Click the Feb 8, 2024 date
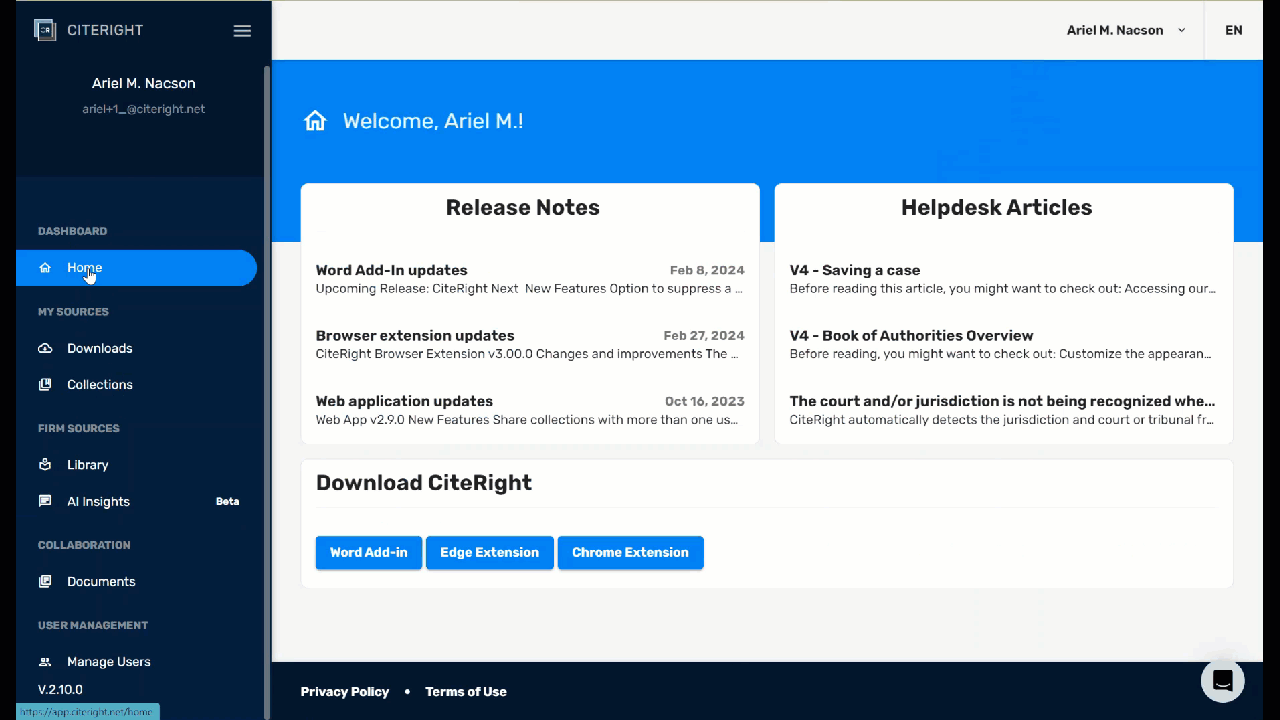 click(707, 270)
